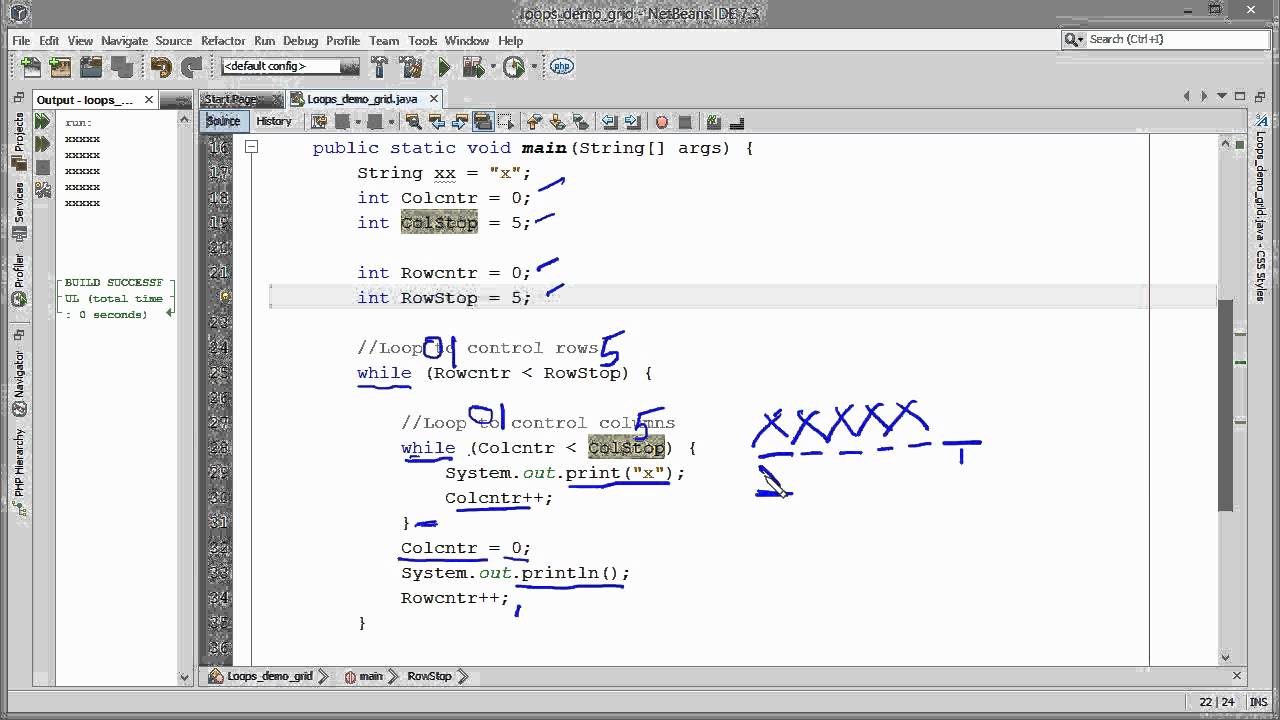Collapse the main method code fold
Viewport: 1280px width, 720px height.
(252, 147)
